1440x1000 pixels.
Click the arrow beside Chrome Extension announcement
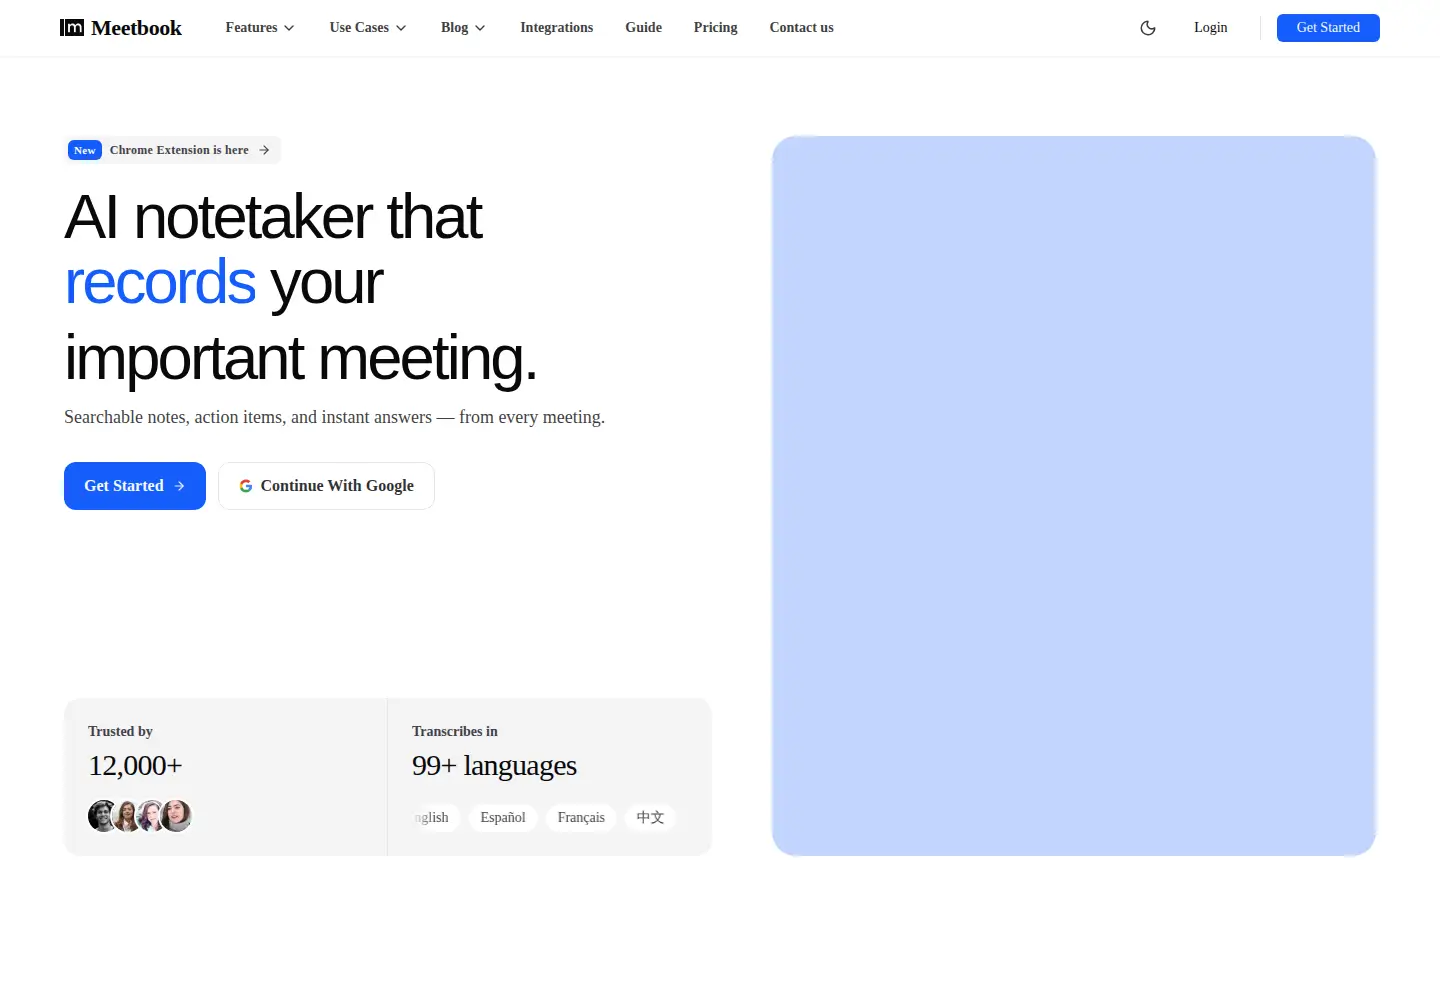tap(264, 150)
